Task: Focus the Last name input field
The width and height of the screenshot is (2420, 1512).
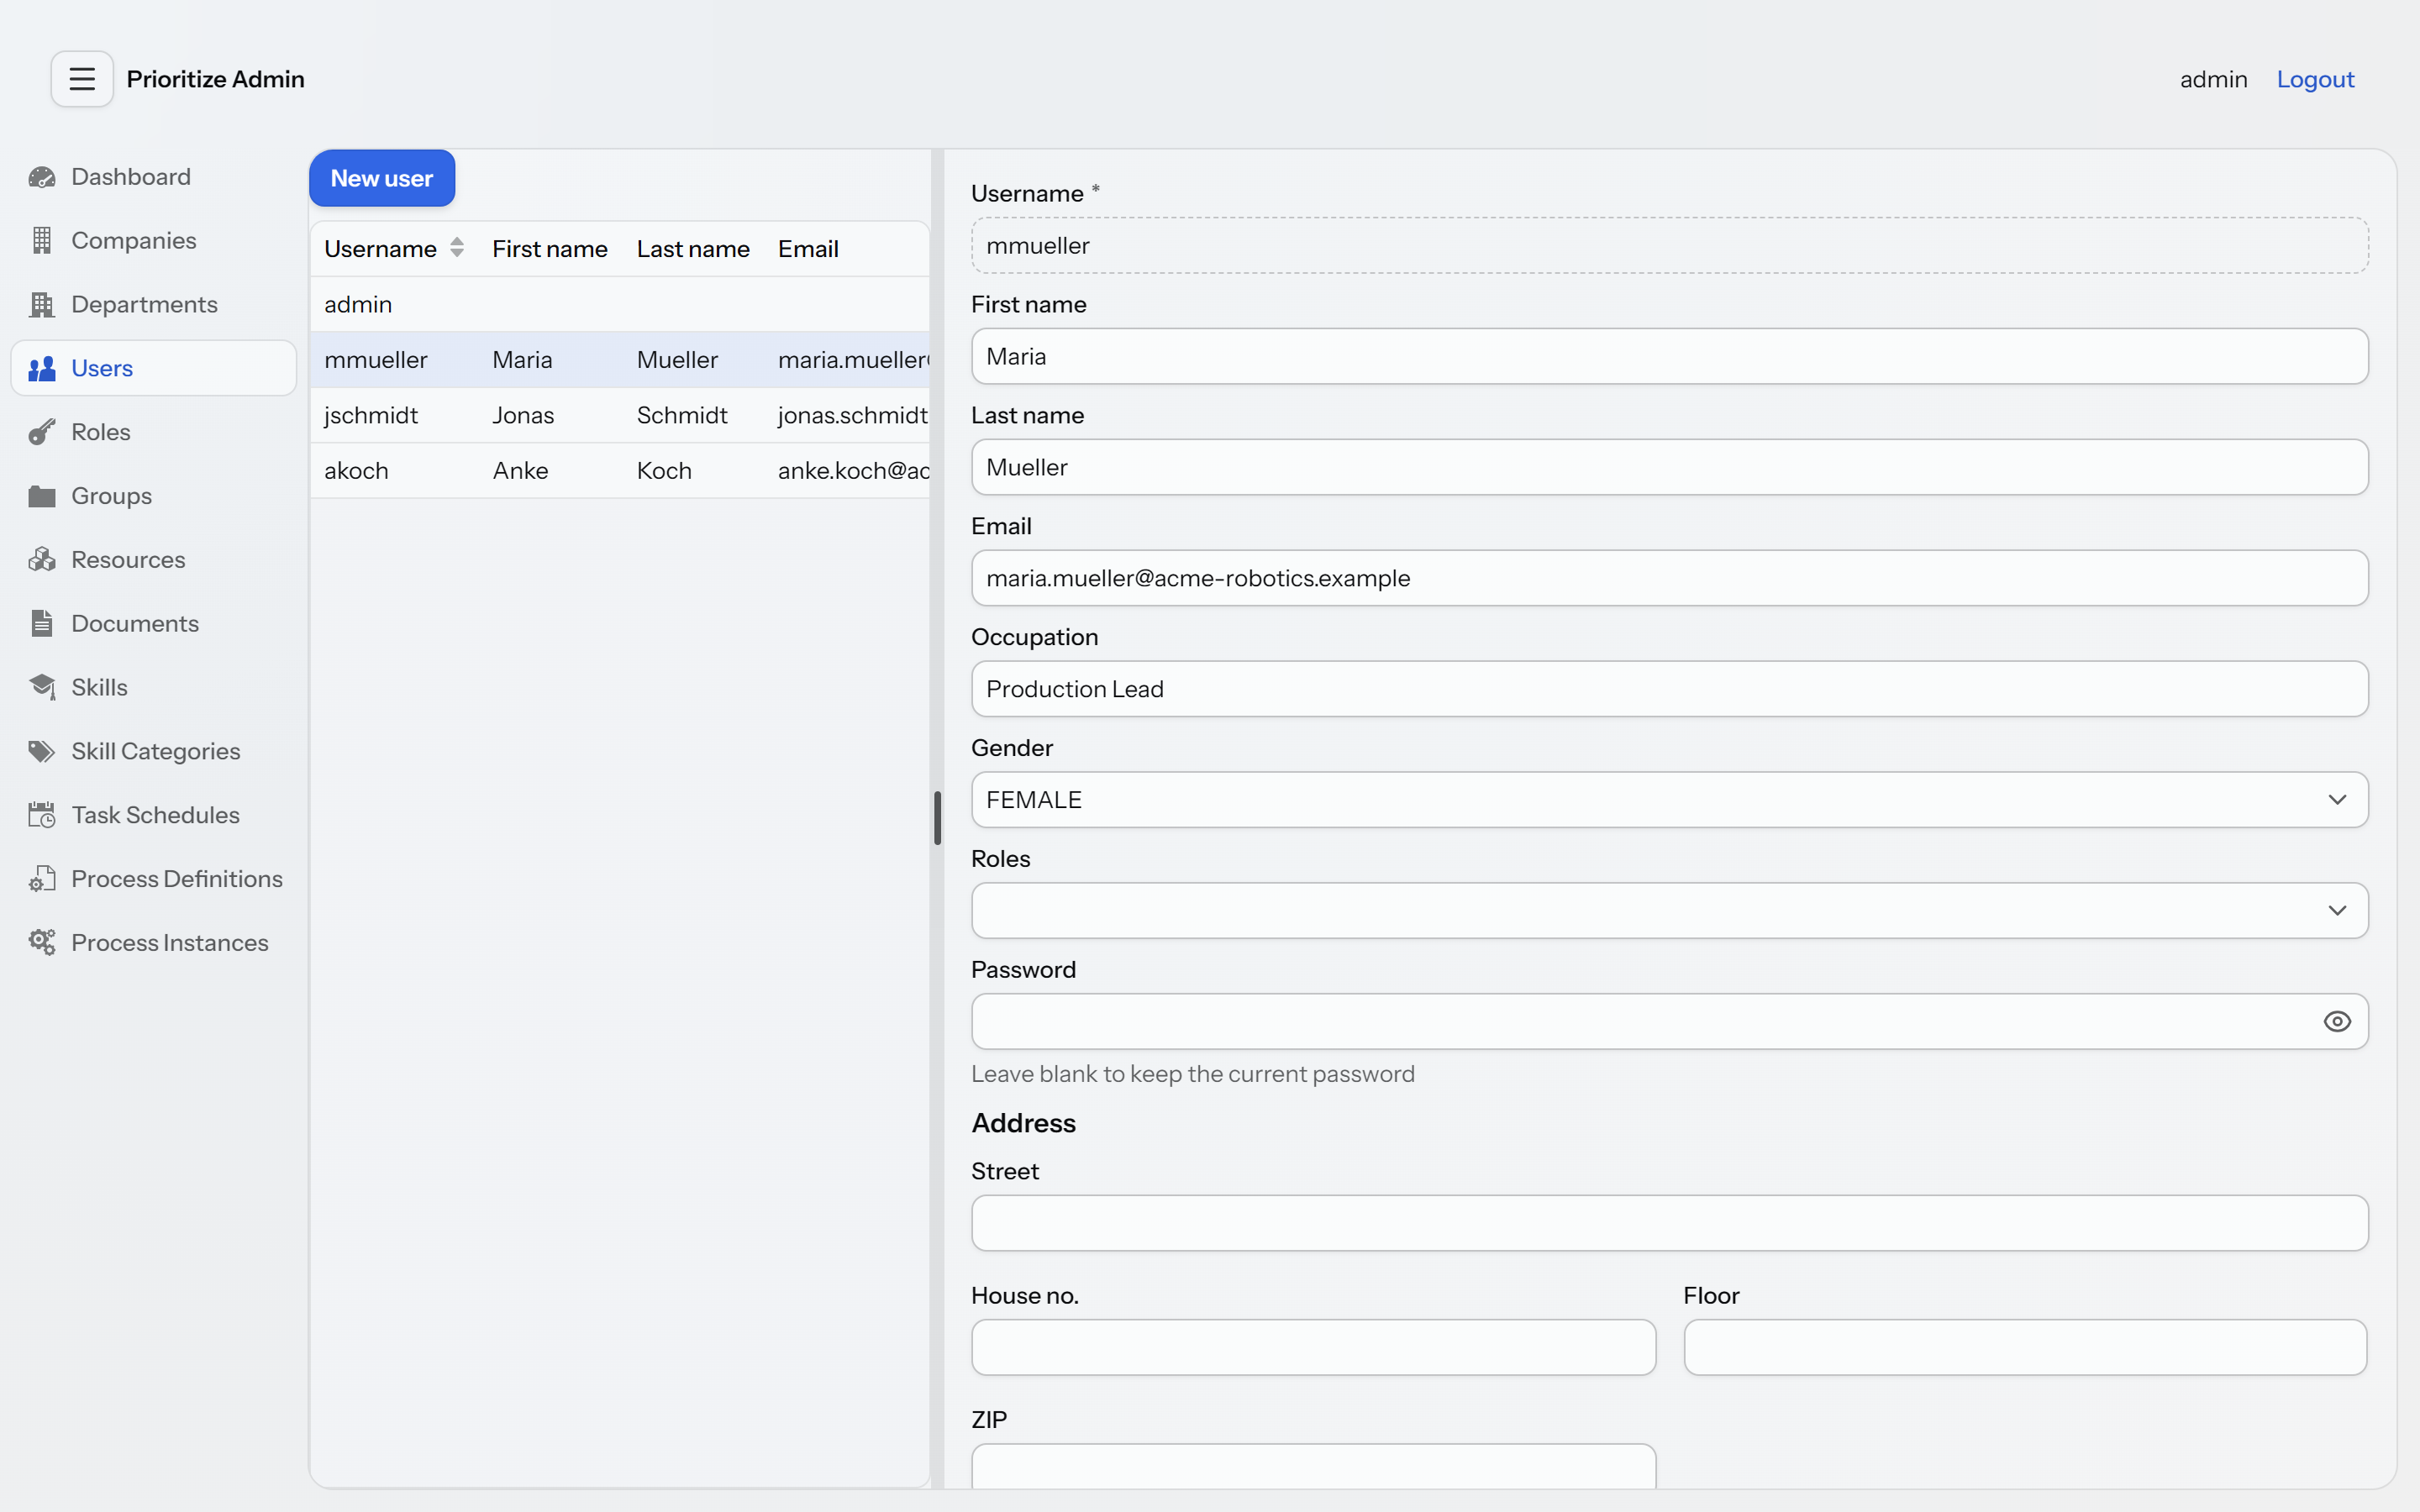Action: [1670, 468]
